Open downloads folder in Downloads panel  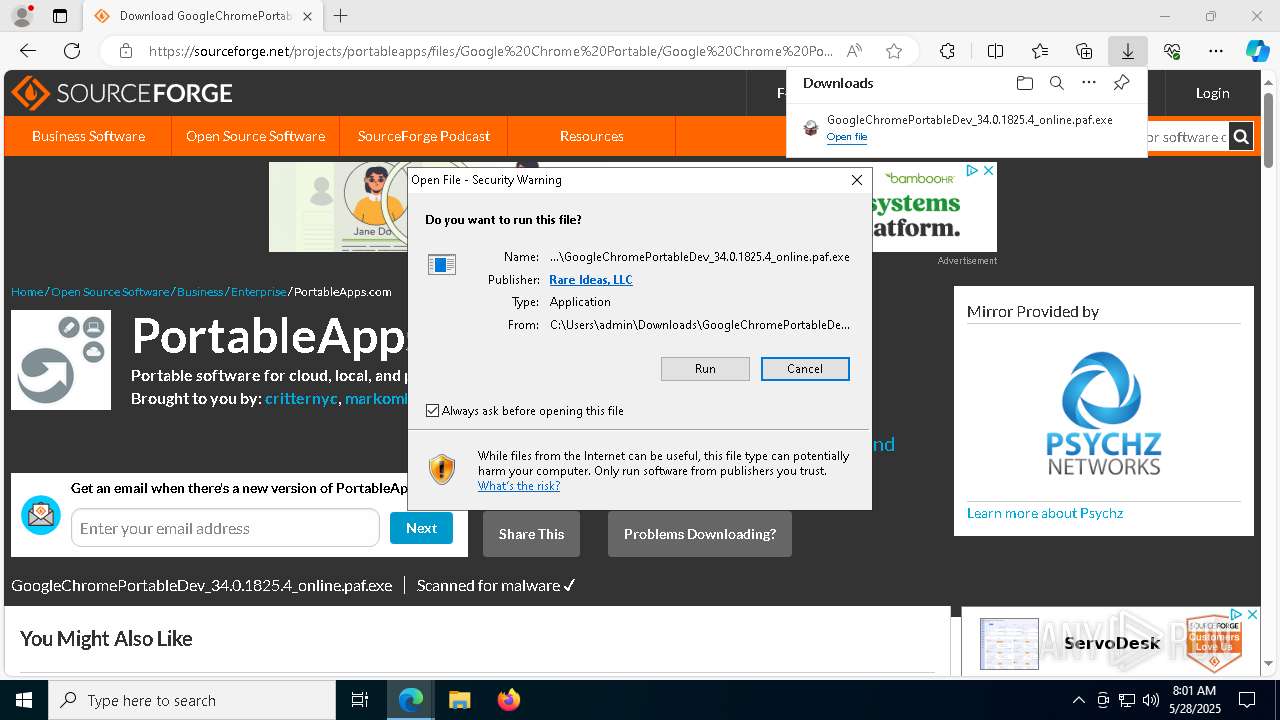[x=1024, y=83]
